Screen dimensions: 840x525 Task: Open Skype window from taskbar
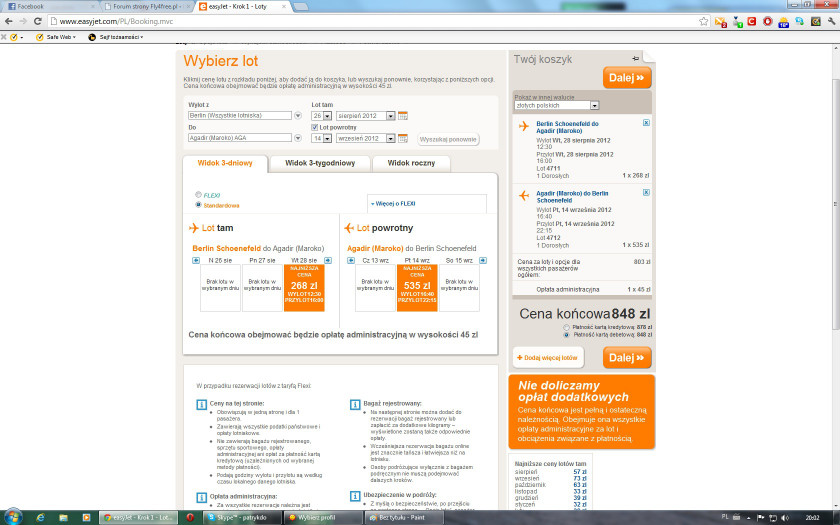click(243, 518)
